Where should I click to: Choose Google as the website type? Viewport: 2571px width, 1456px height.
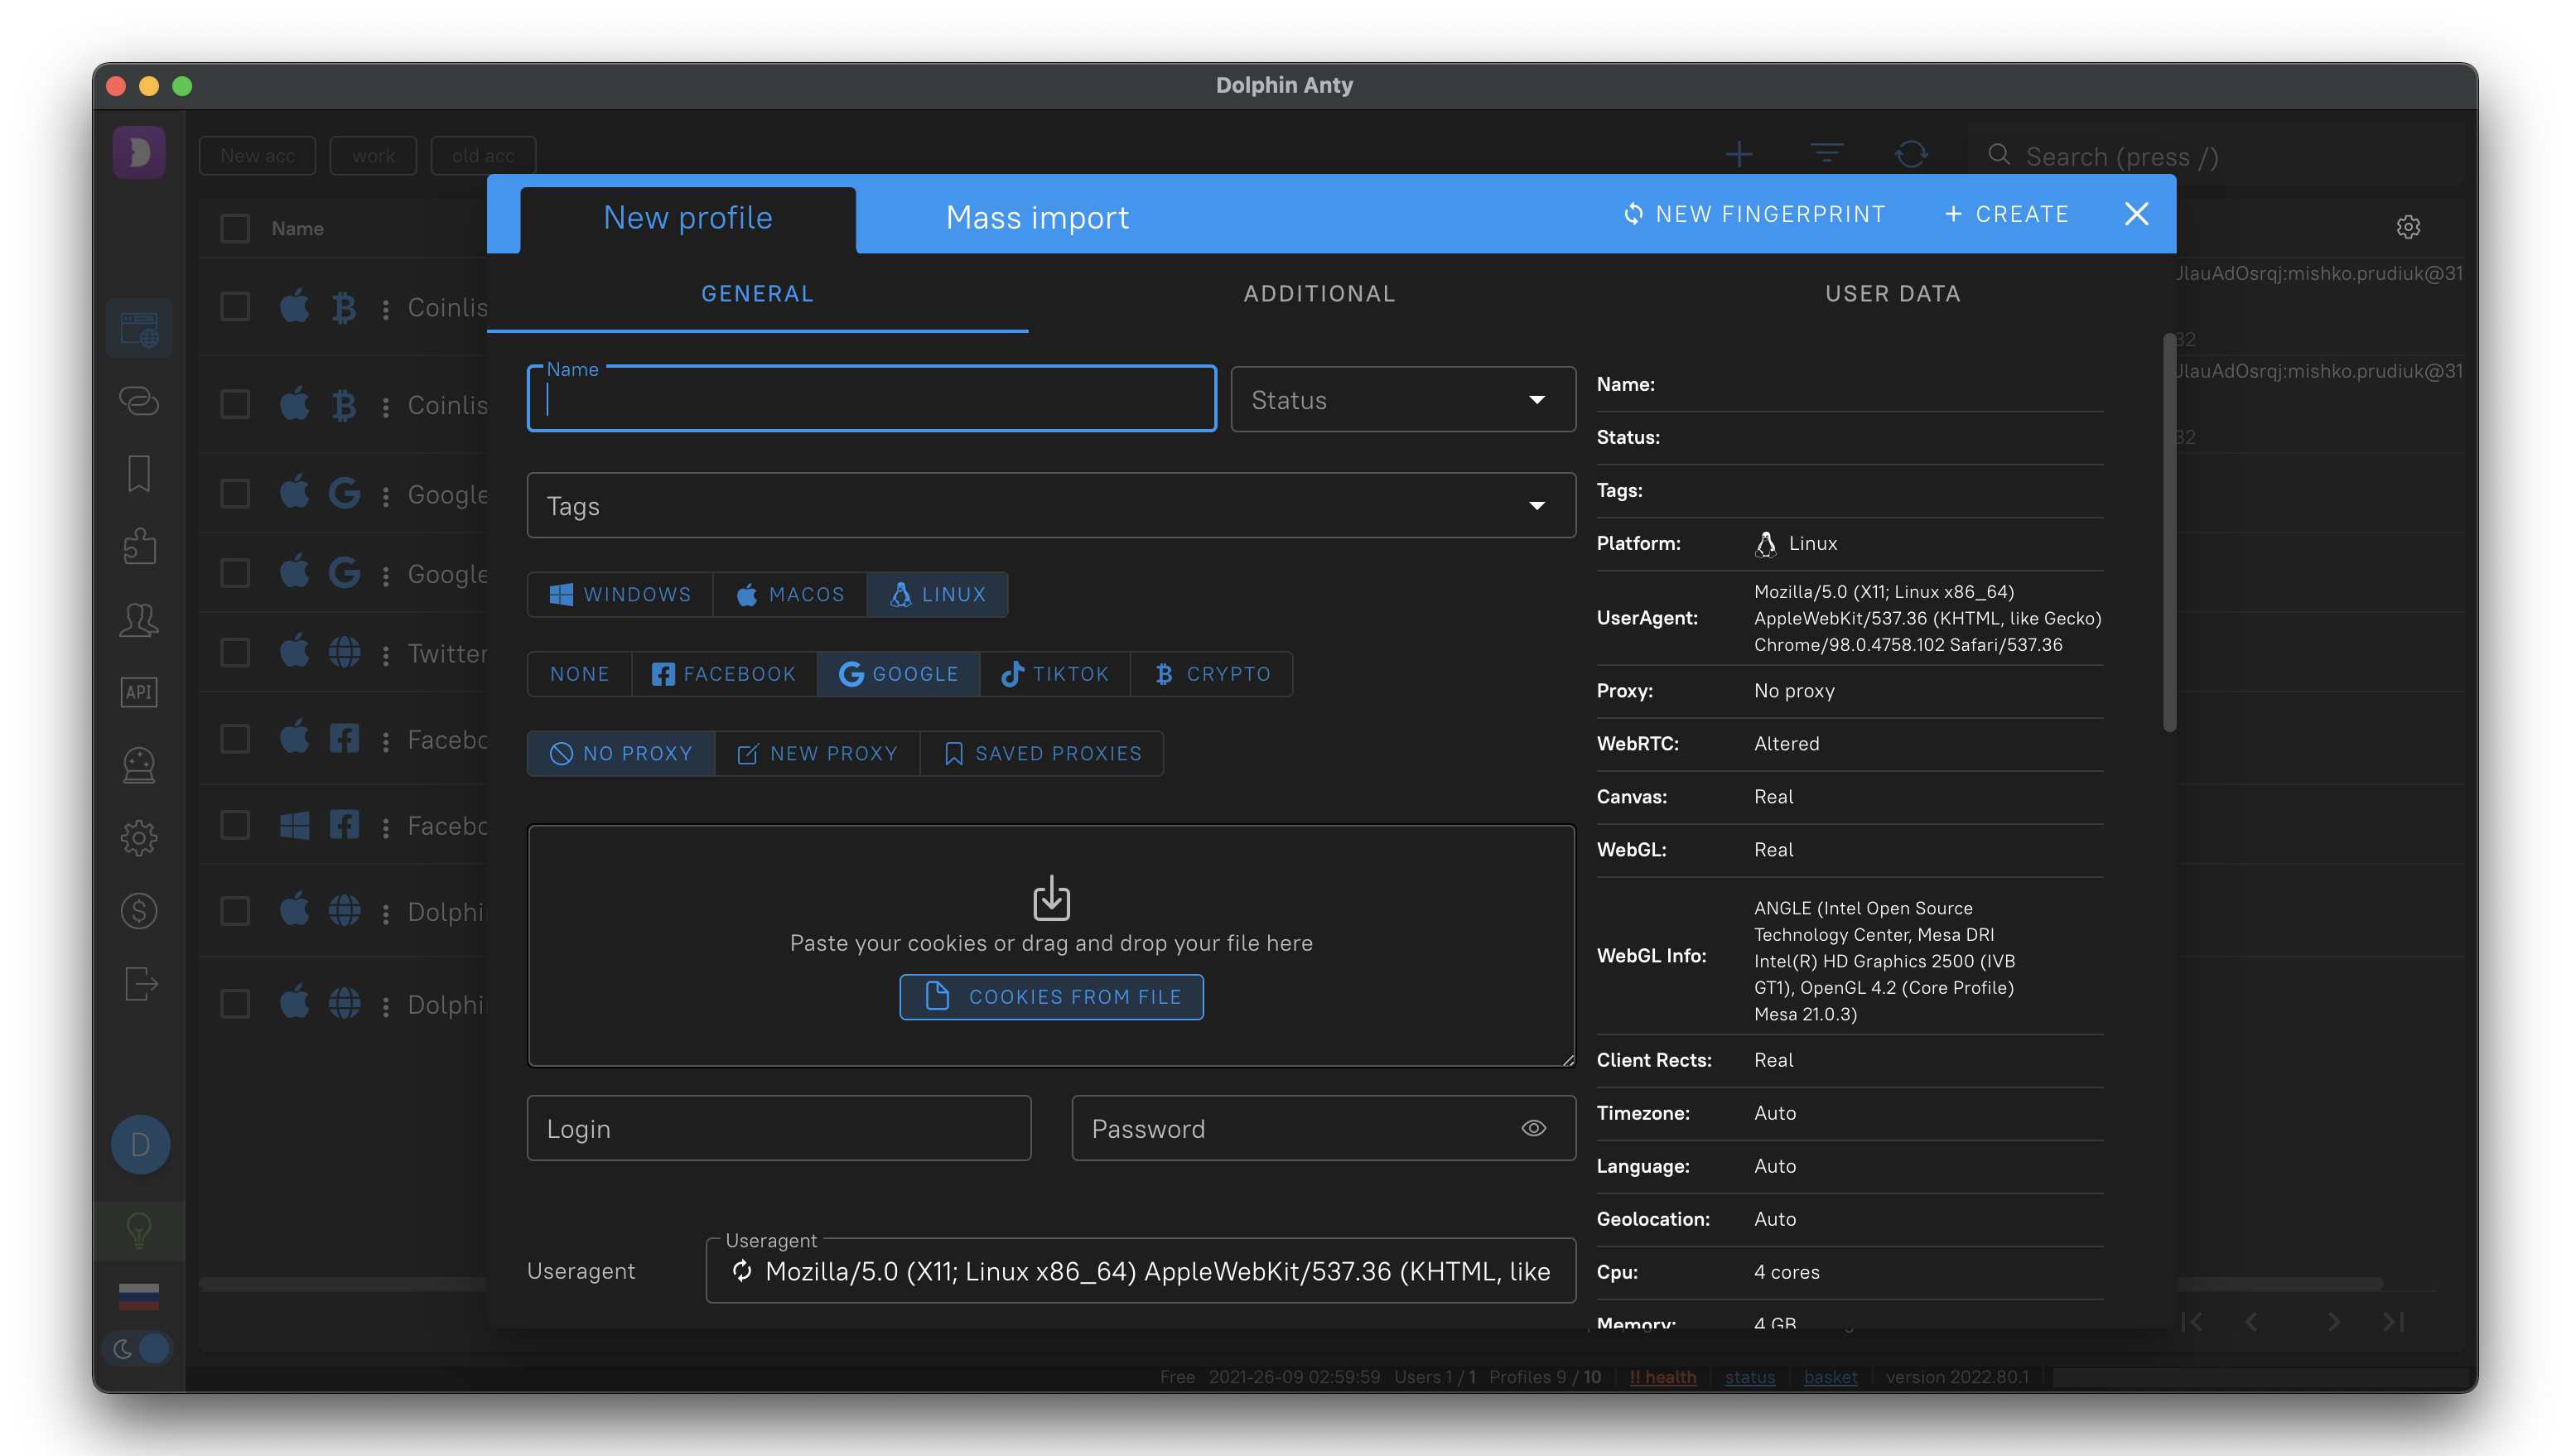pyautogui.click(x=898, y=674)
